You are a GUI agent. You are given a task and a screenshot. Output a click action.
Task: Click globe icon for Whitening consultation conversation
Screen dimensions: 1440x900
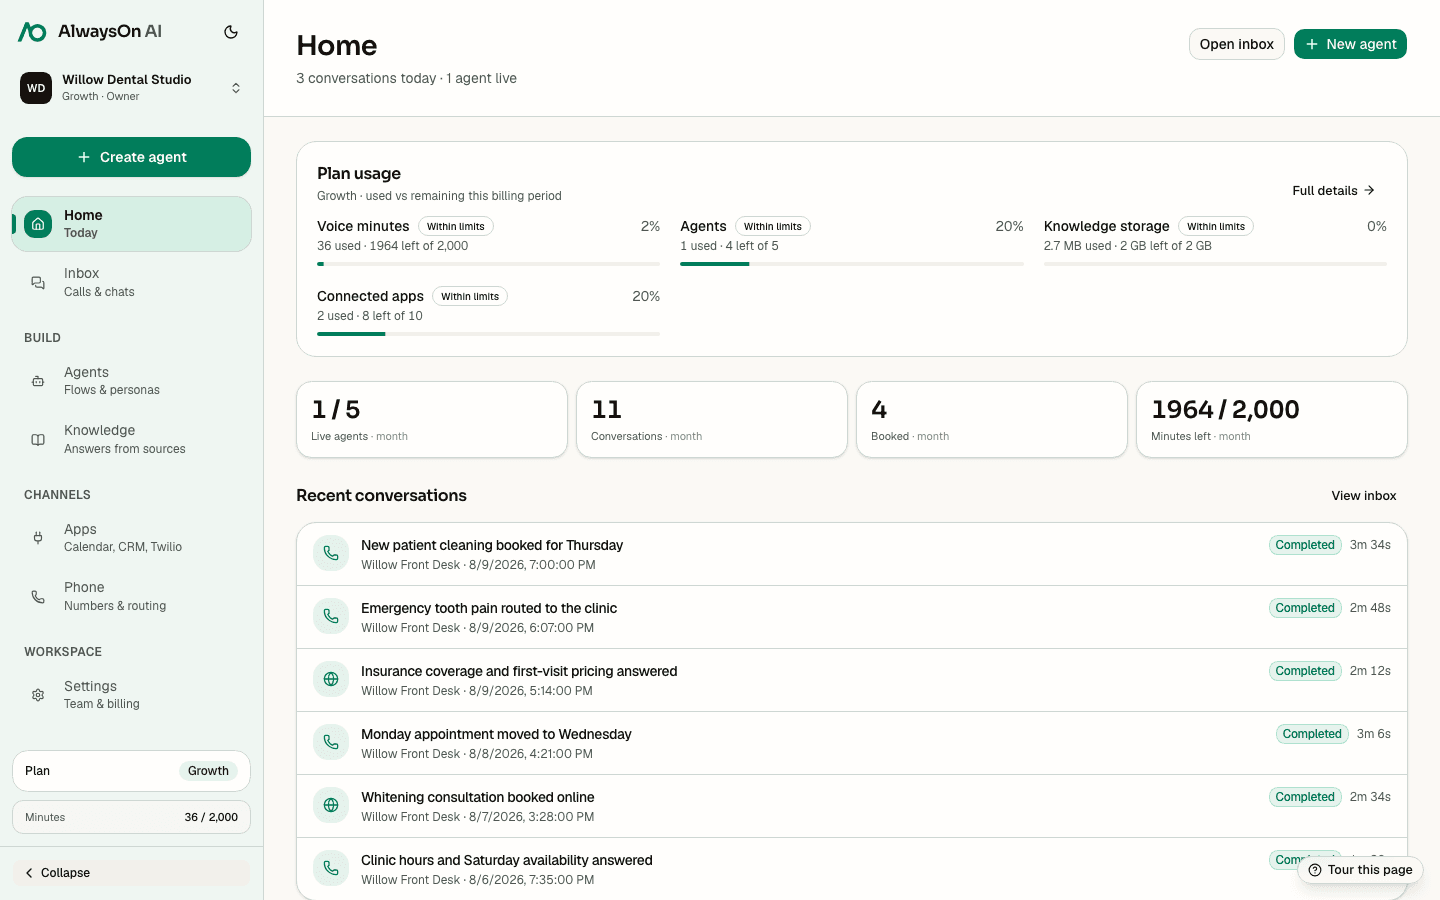[x=331, y=805]
